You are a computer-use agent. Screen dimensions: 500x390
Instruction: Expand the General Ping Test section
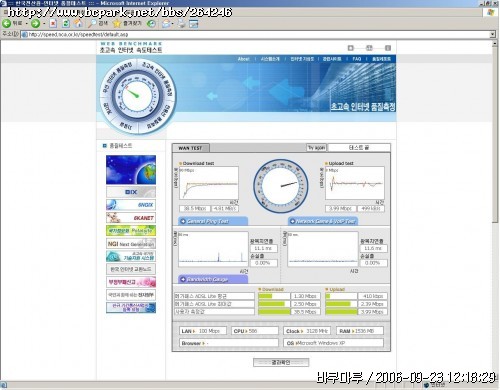point(213,221)
